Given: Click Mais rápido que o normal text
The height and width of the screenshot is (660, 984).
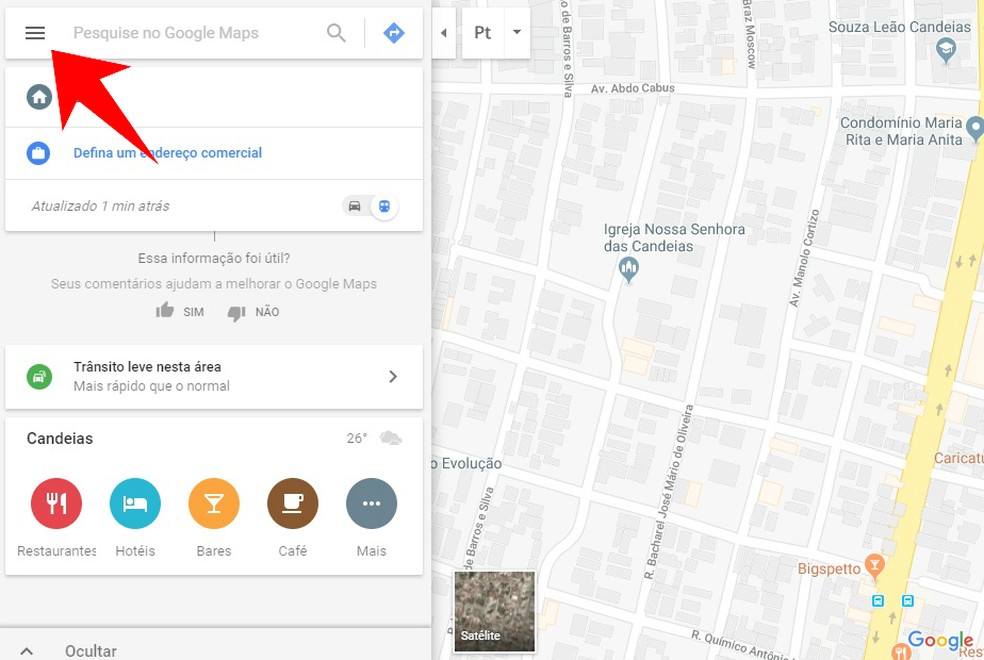Looking at the screenshot, I should pos(151,386).
